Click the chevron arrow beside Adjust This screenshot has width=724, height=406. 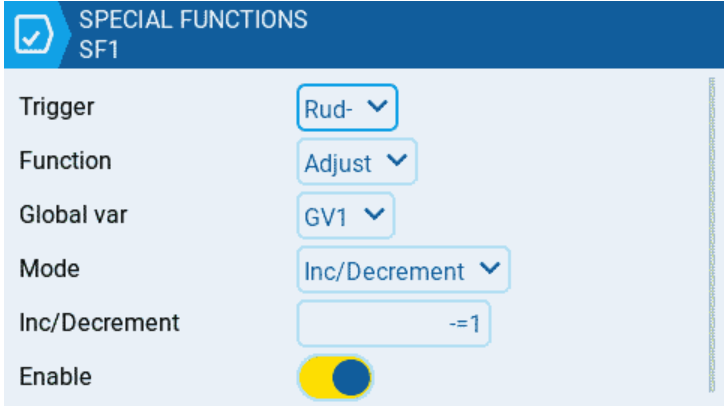click(x=397, y=160)
